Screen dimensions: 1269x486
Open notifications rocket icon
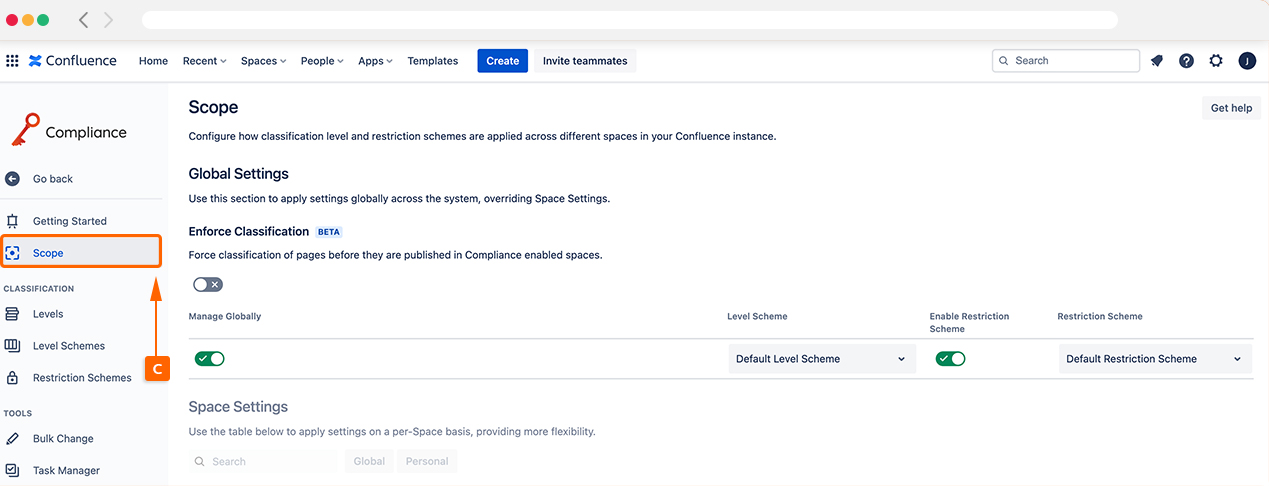click(x=1157, y=61)
